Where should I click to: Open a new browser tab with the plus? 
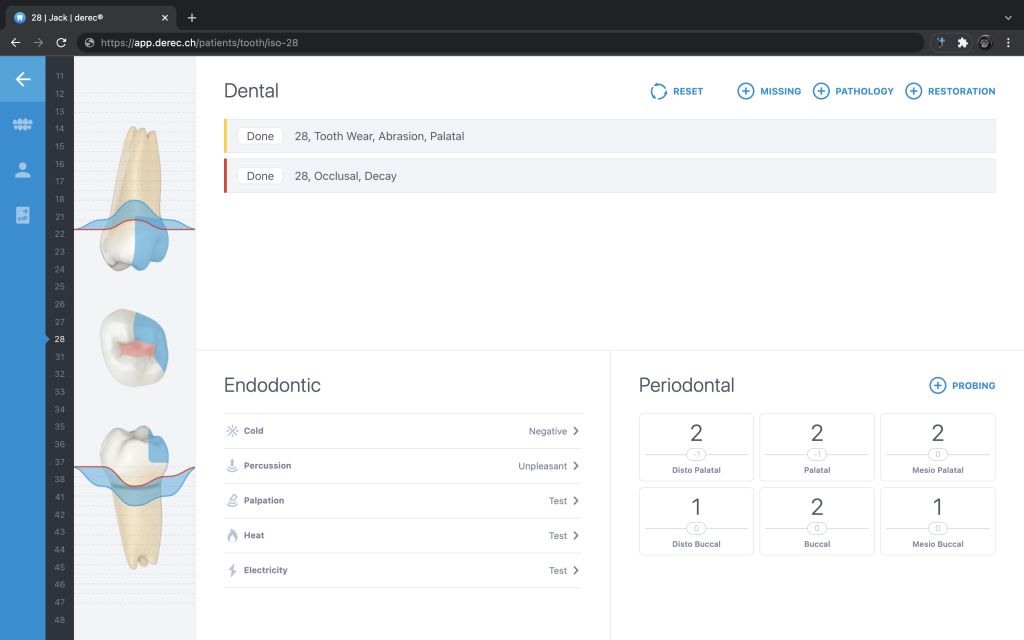coord(191,18)
